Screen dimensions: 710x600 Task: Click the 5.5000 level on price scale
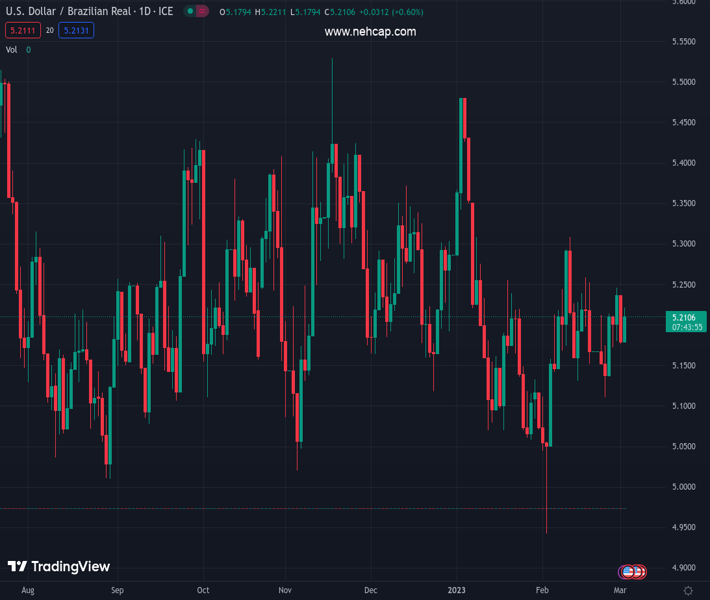(683, 82)
